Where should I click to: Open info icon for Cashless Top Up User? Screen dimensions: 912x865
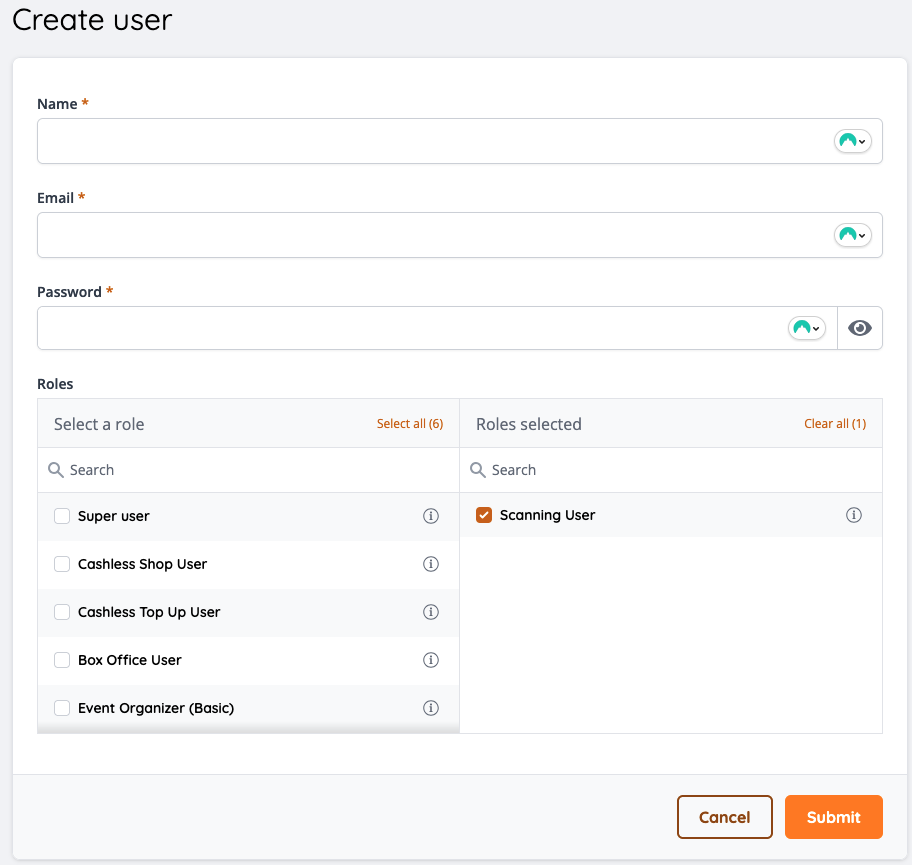tap(431, 612)
